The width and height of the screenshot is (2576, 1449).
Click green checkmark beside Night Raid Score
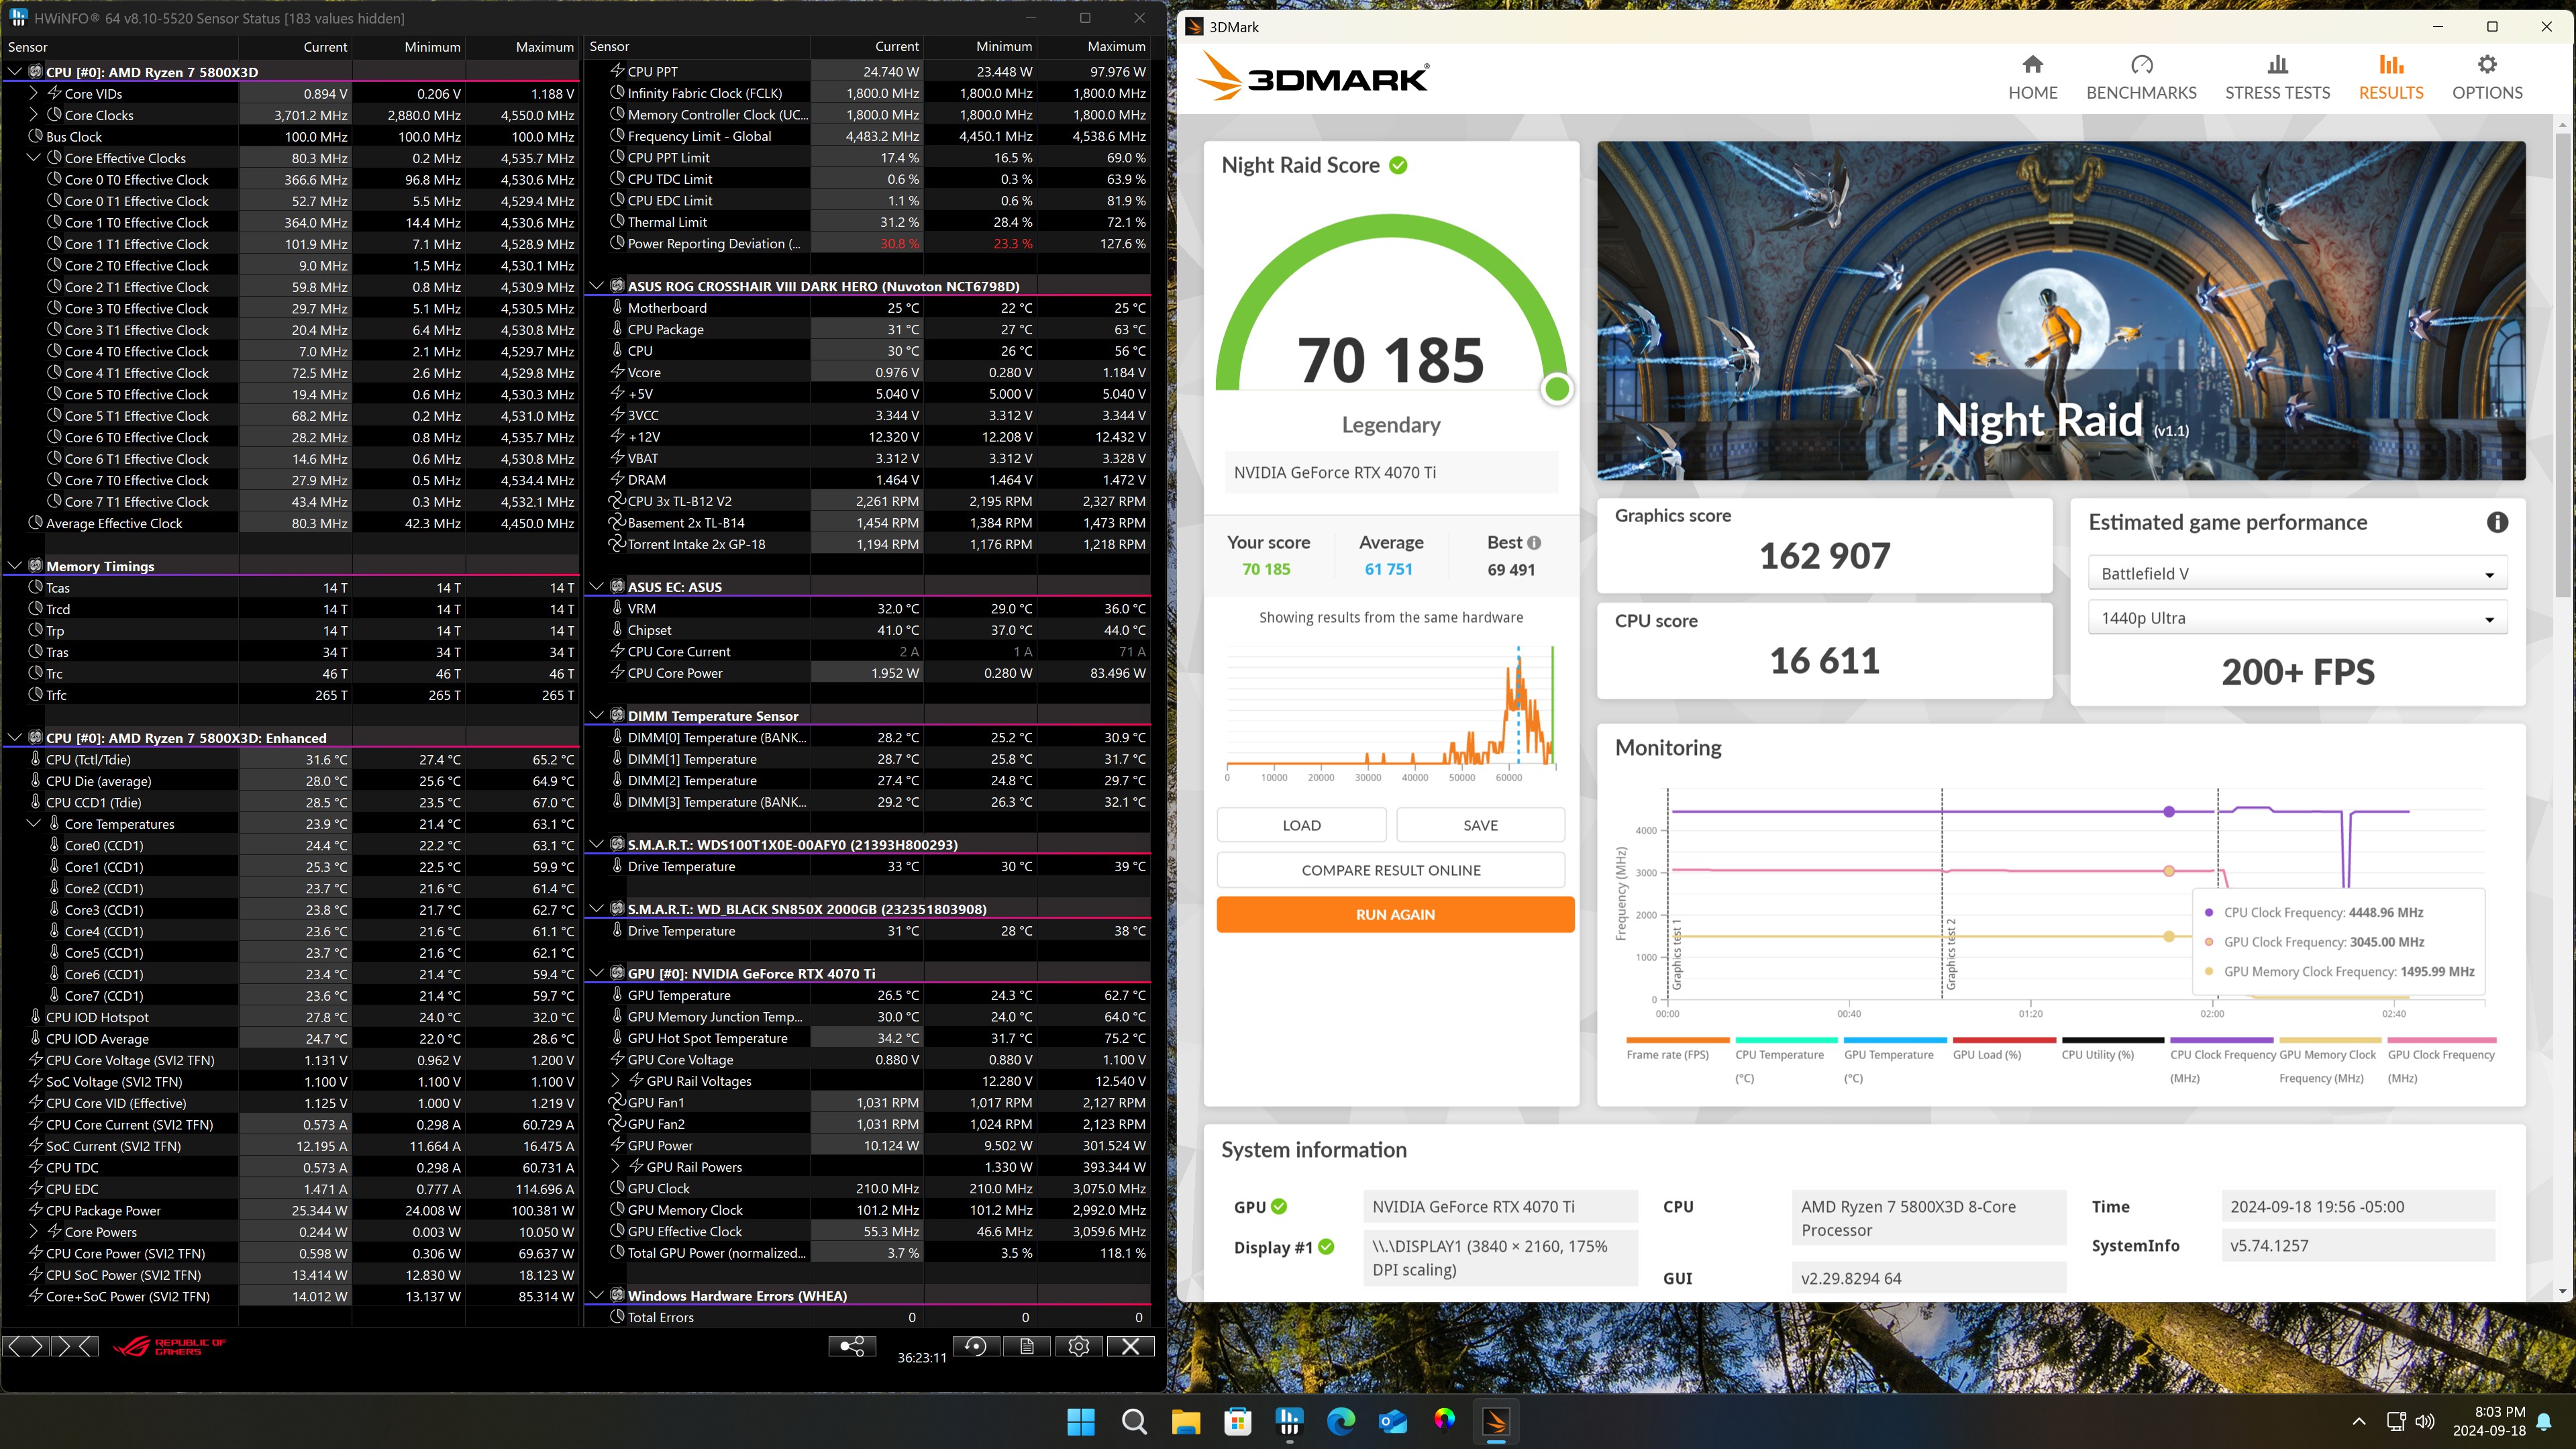tap(1398, 165)
